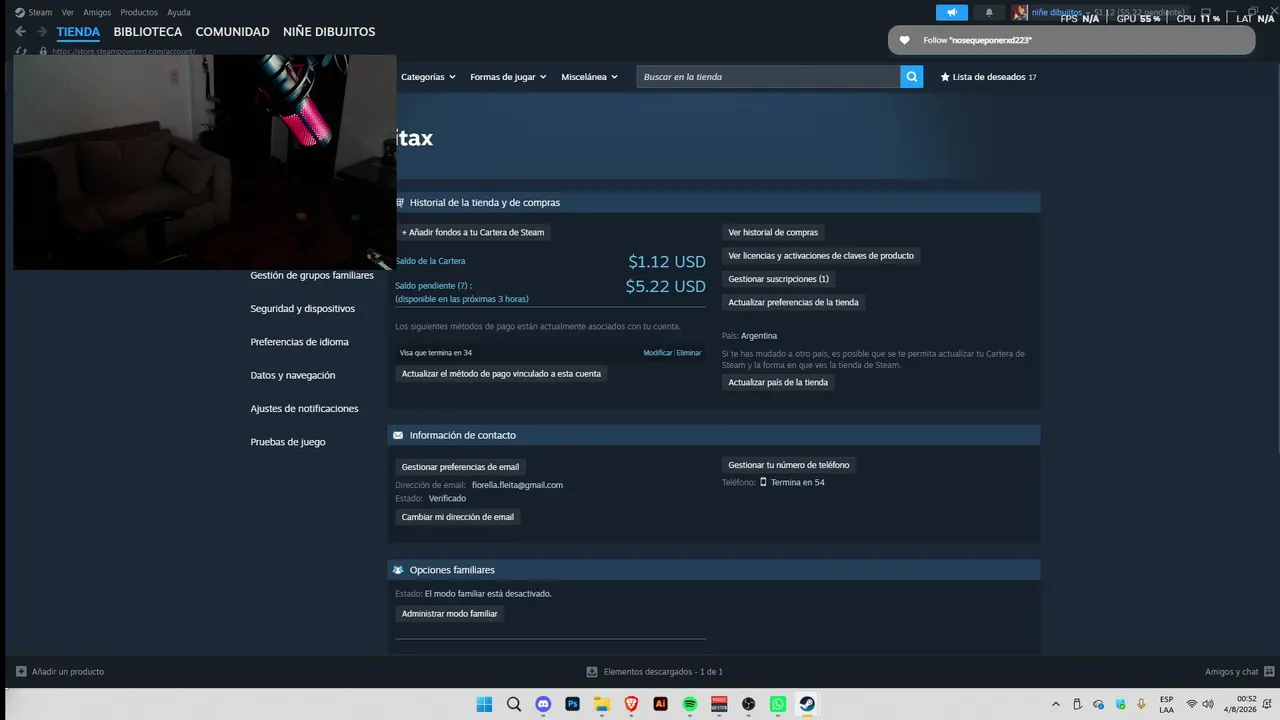Click the store URL address text
This screenshot has height=720, width=1280.
[x=124, y=51]
